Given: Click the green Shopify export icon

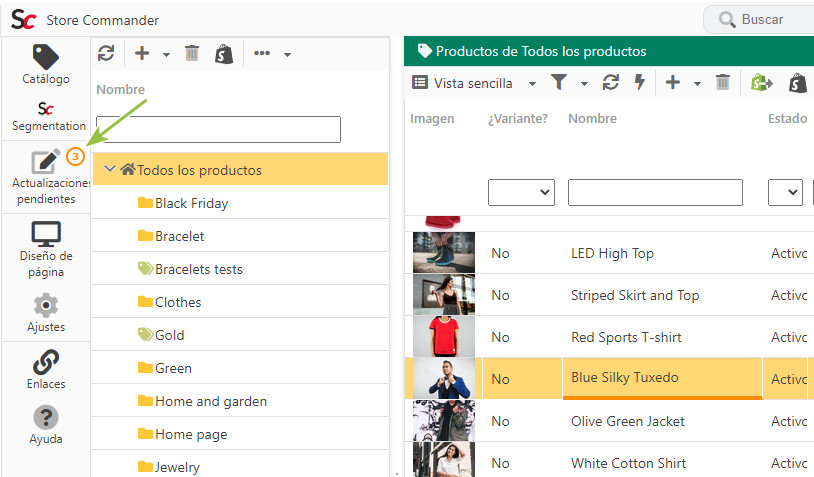Looking at the screenshot, I should click(761, 83).
